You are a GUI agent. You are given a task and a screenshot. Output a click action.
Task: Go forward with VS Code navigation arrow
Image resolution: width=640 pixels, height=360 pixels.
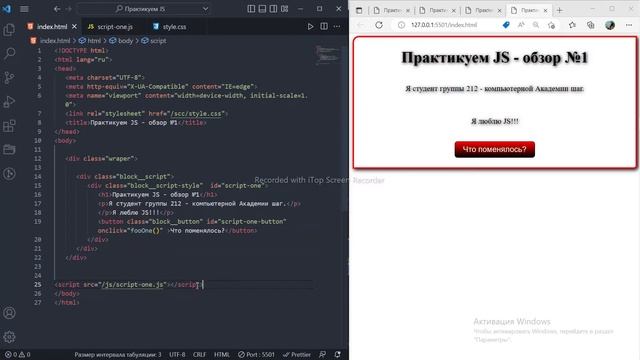click(x=68, y=9)
